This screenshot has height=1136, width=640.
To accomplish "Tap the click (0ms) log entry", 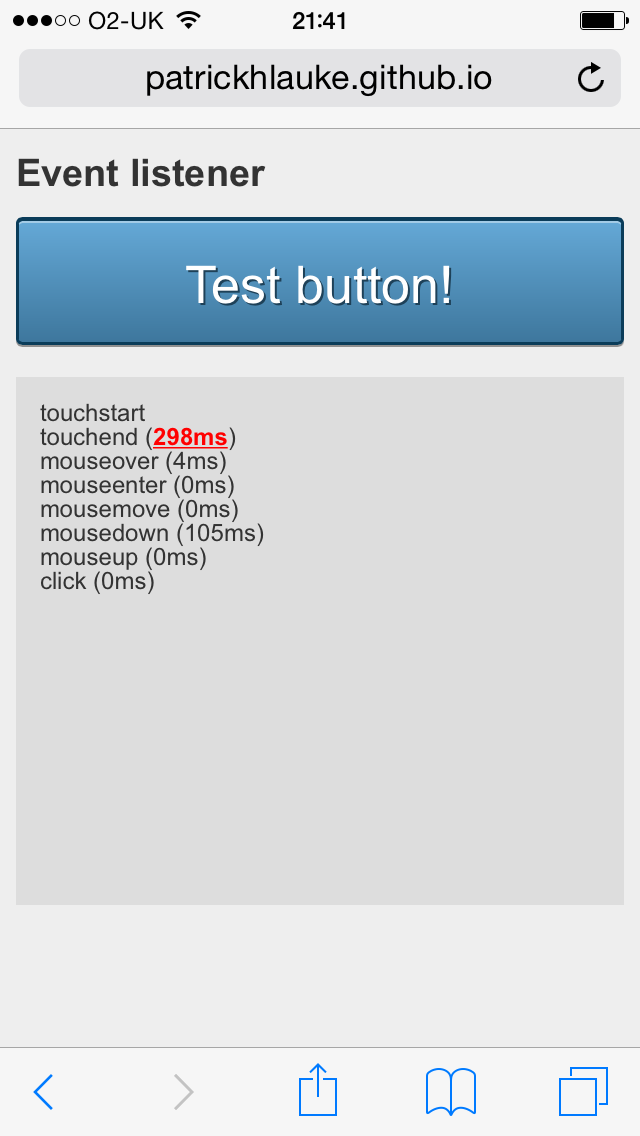I will [x=97, y=581].
